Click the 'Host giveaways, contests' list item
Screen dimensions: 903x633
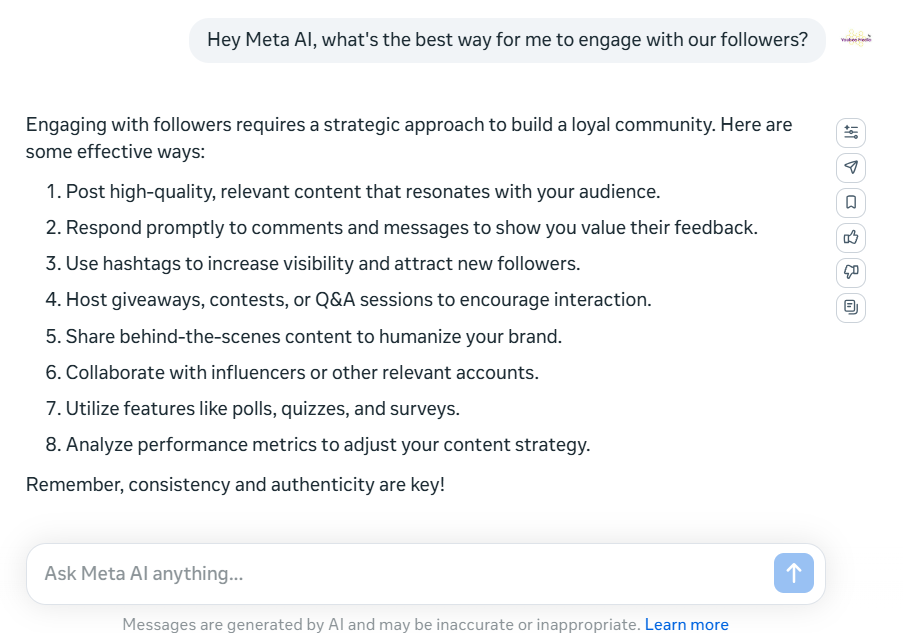click(358, 300)
